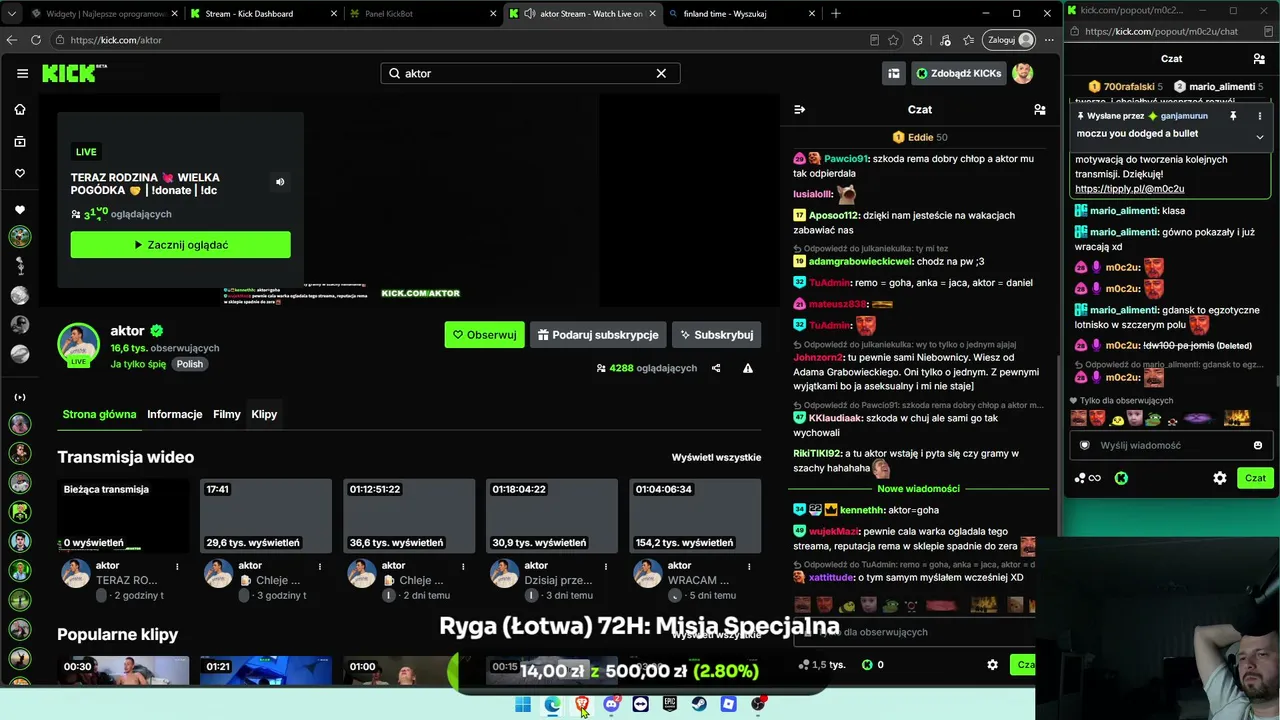The width and height of the screenshot is (1280, 720).
Task: Click Podaruj subskrypcje button
Action: (x=598, y=335)
